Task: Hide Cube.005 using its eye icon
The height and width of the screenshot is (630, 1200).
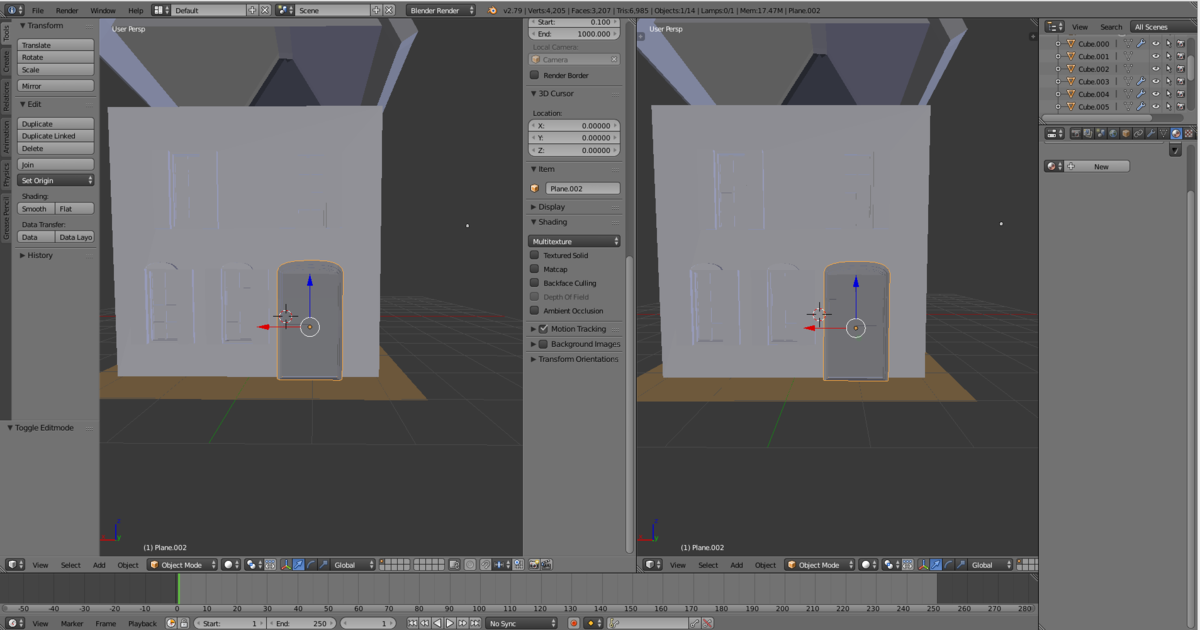Action: tap(1155, 106)
